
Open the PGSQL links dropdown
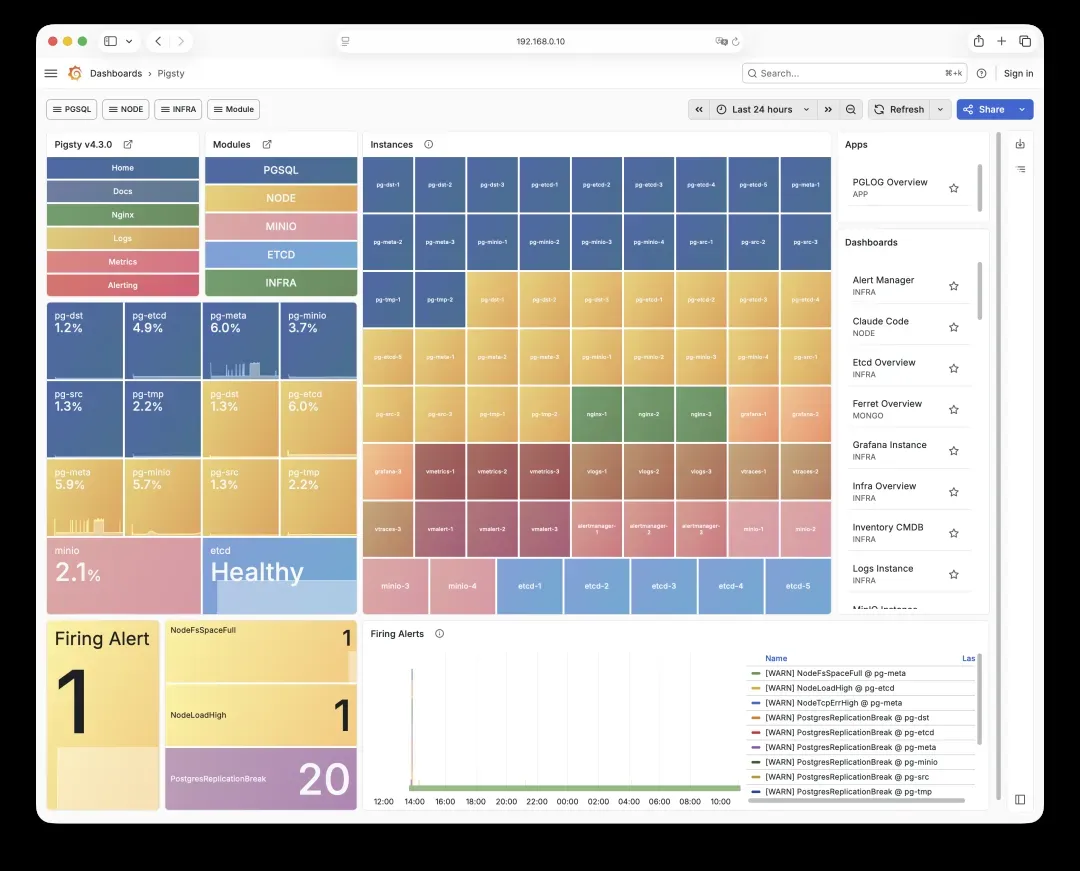click(72, 109)
